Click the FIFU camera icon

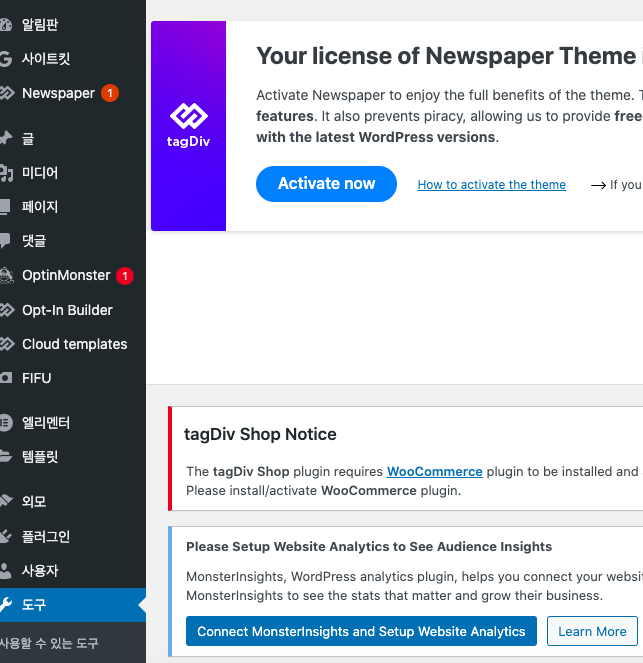tap(5, 378)
